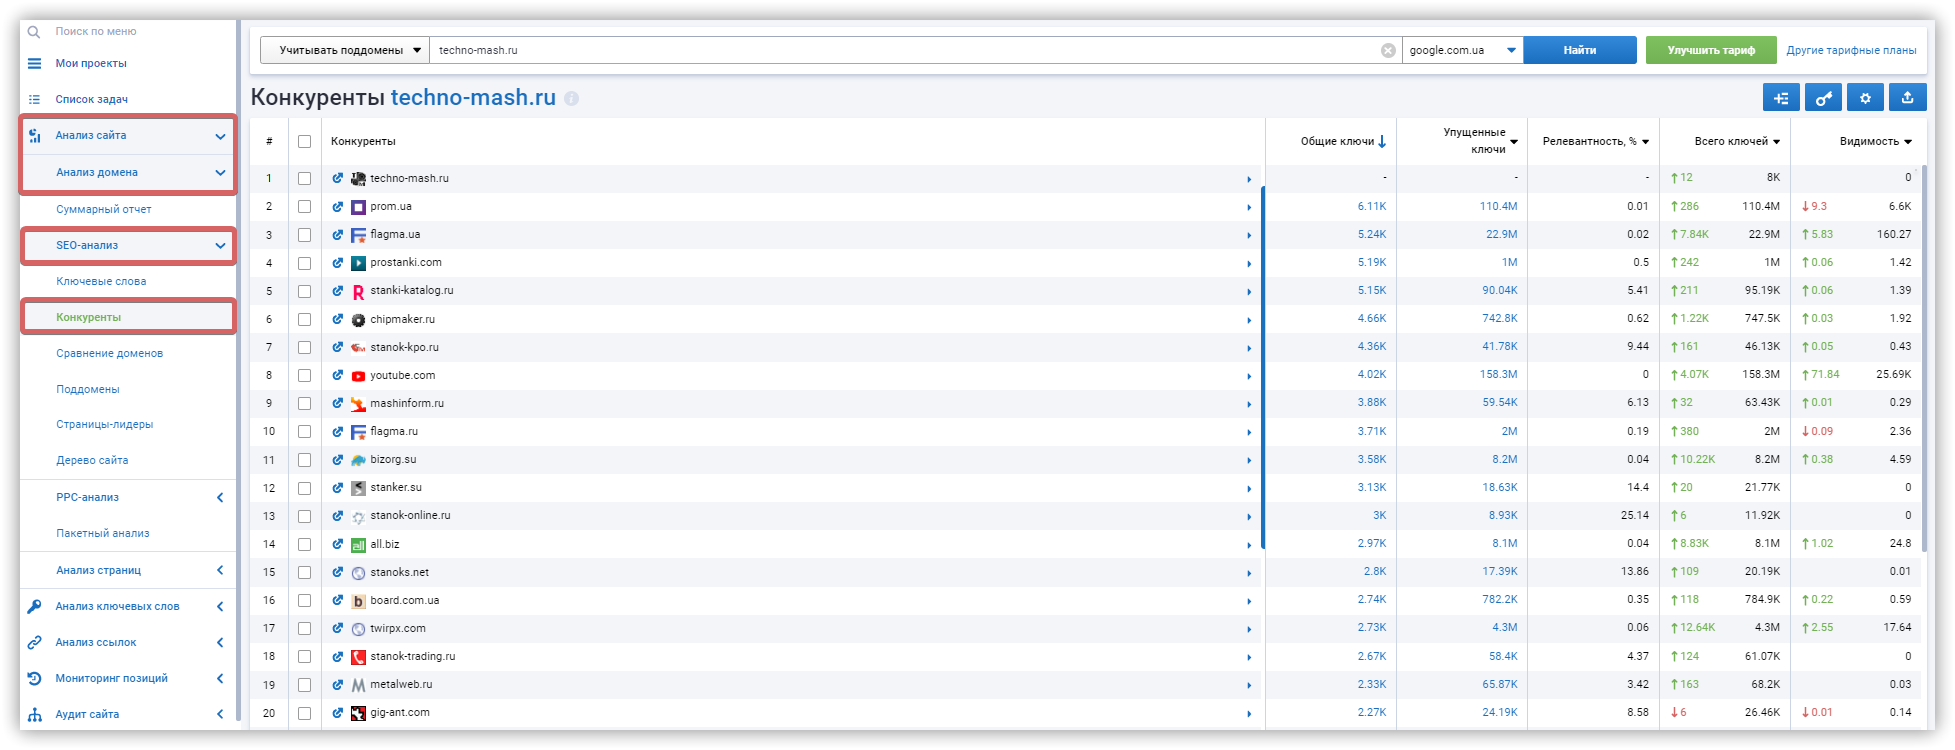This screenshot has width=1955, height=750.
Task: Open Ключевые слова menu item
Action: [x=101, y=281]
